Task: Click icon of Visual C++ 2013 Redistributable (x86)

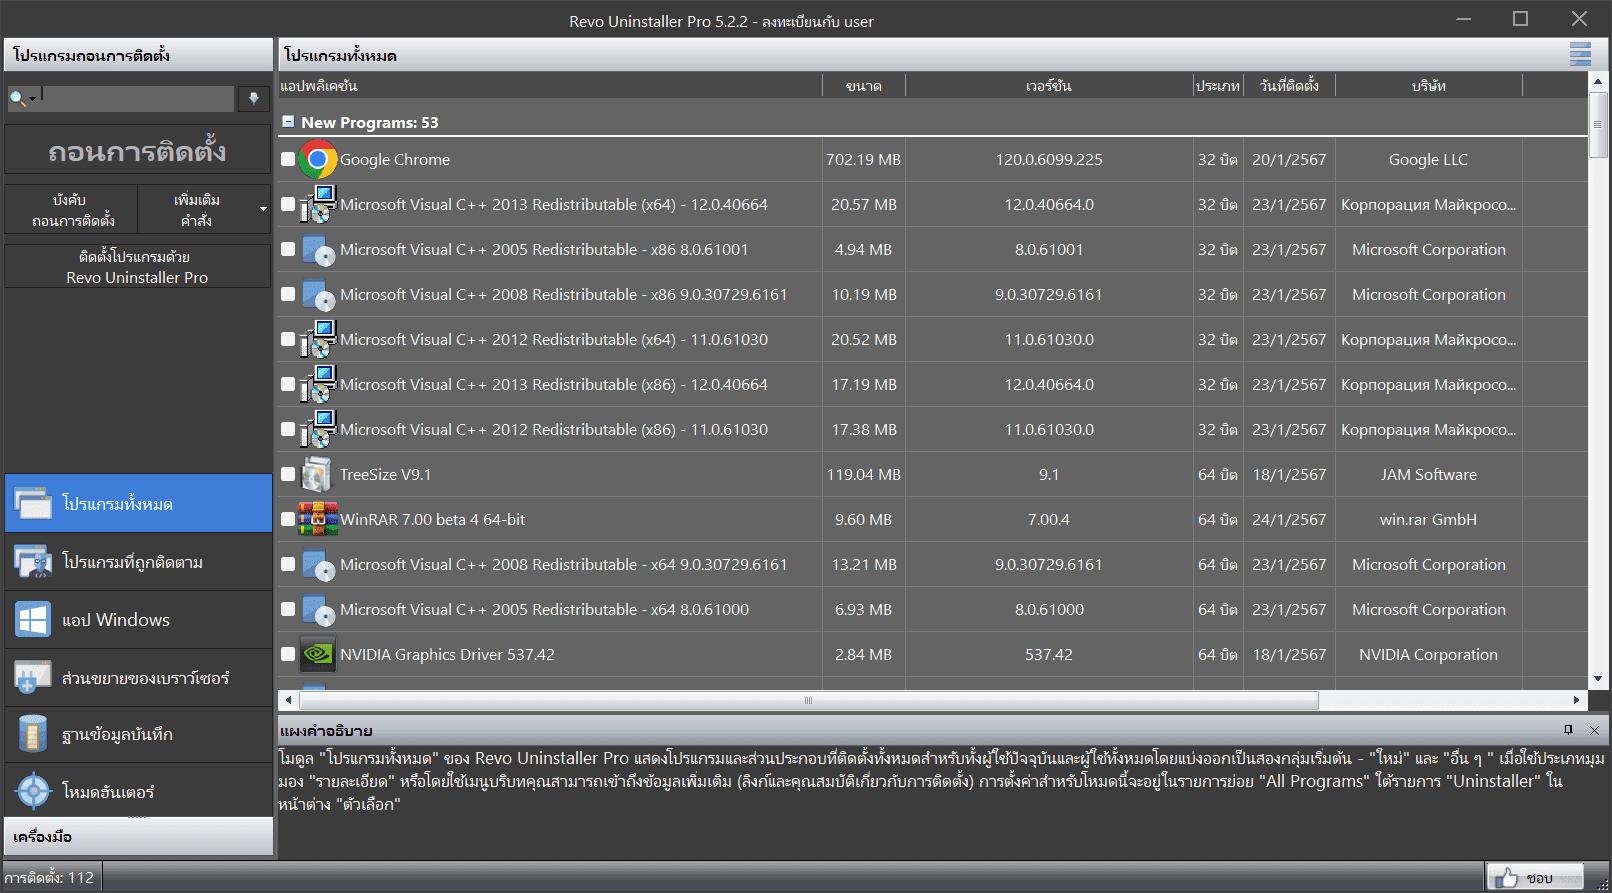Action: click(x=318, y=384)
